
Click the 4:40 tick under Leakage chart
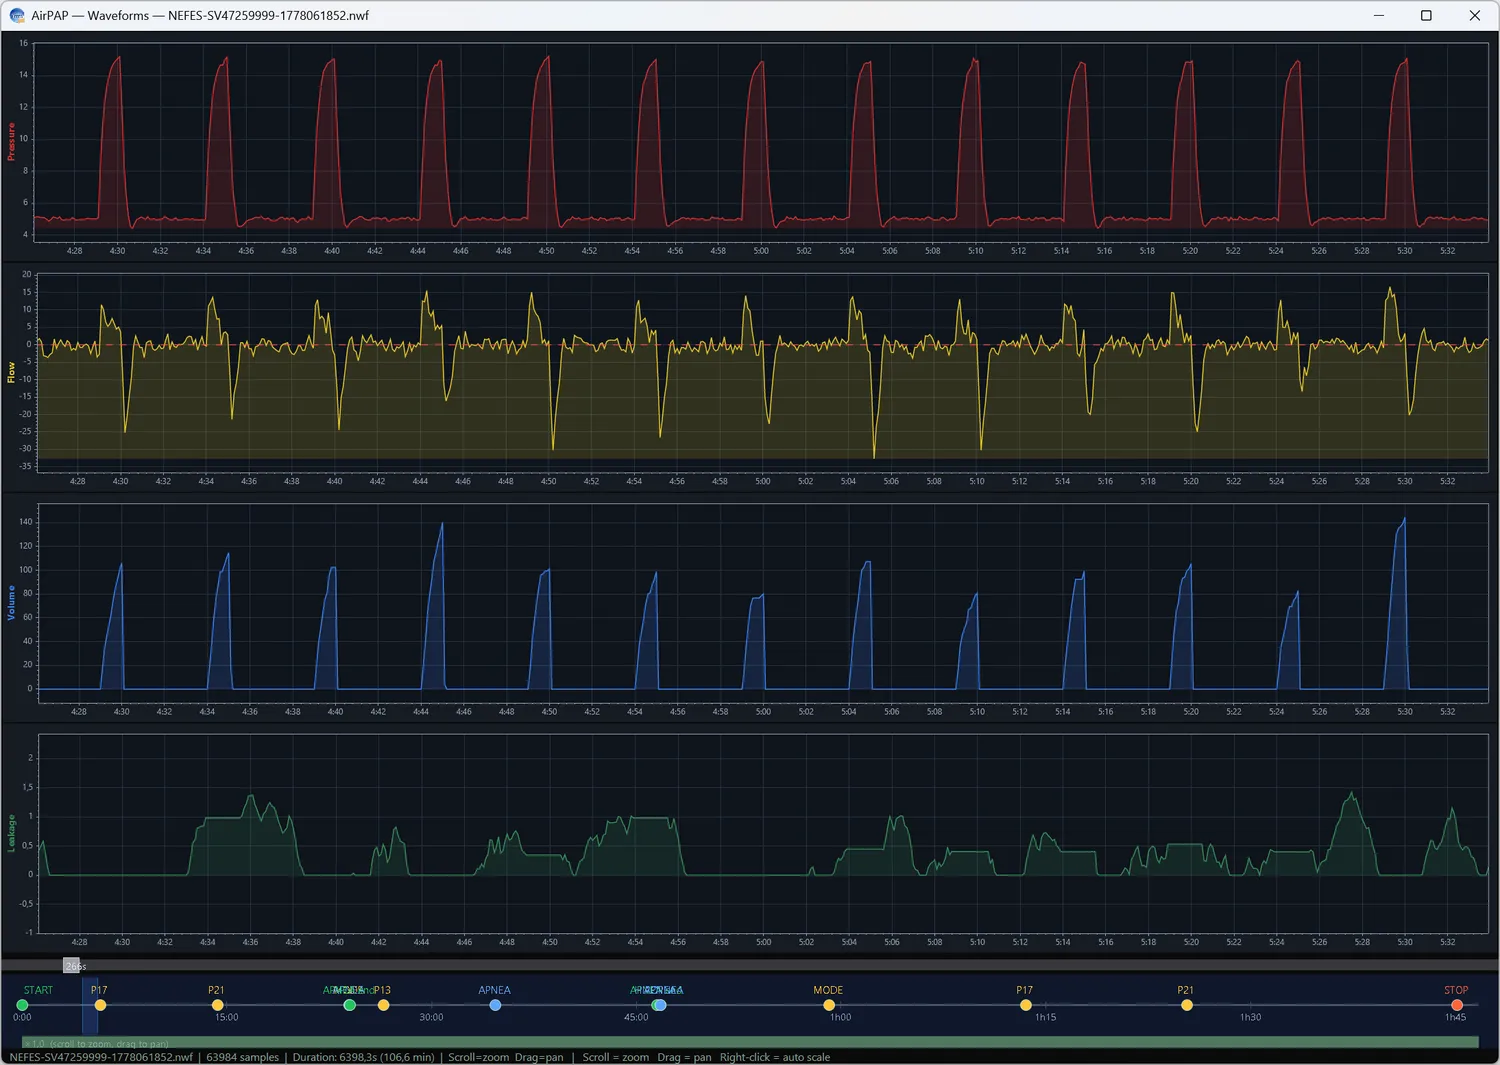[336, 942]
